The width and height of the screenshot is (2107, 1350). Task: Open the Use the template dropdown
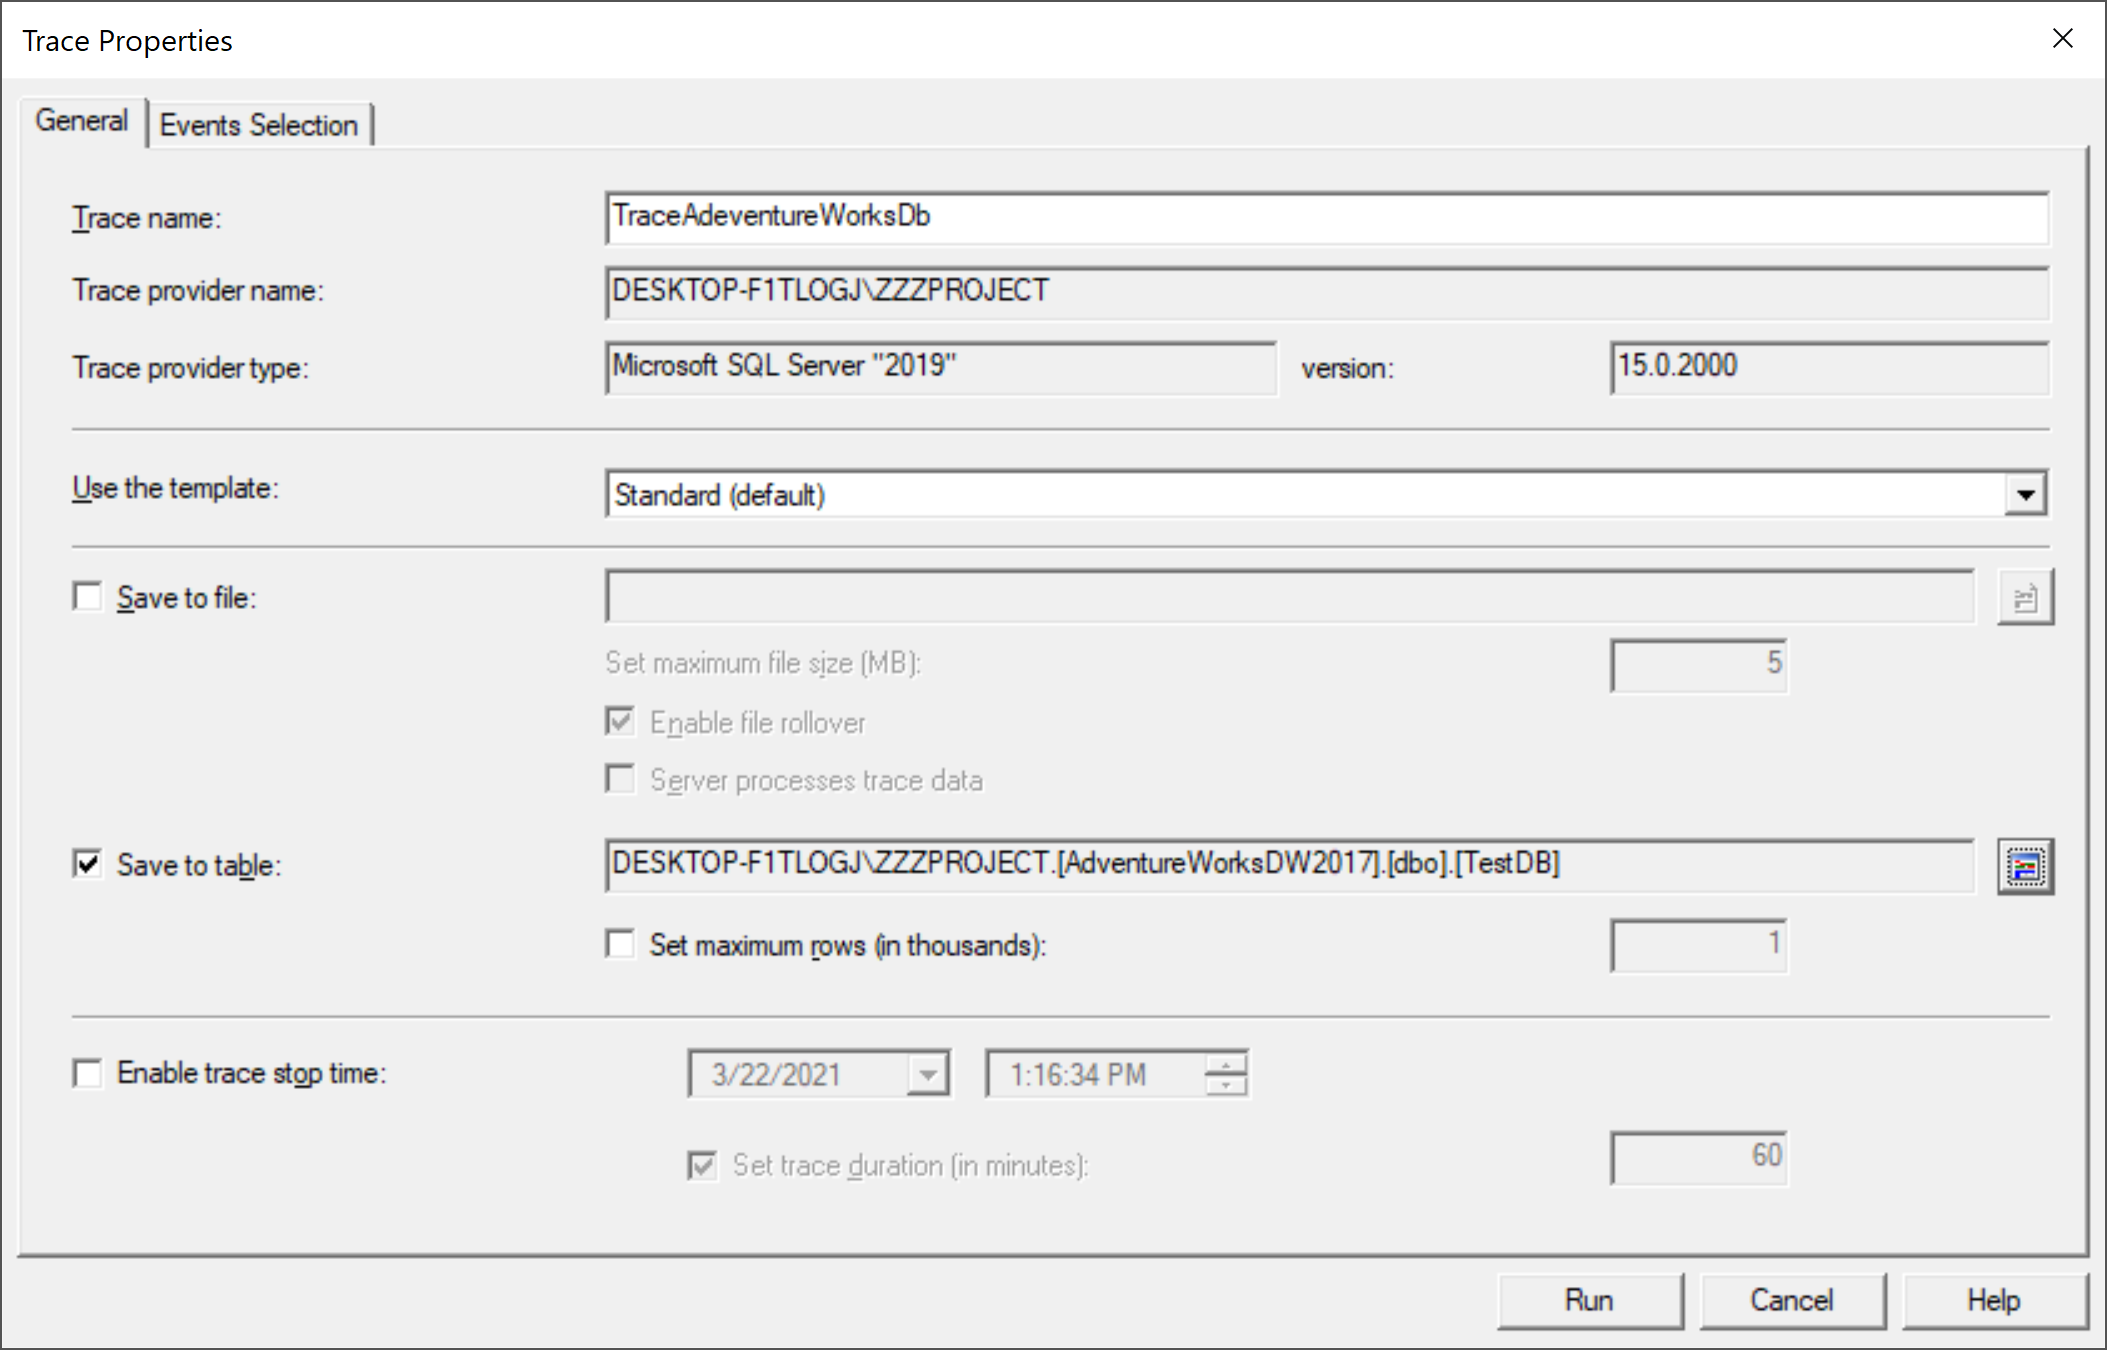pos(2025,494)
